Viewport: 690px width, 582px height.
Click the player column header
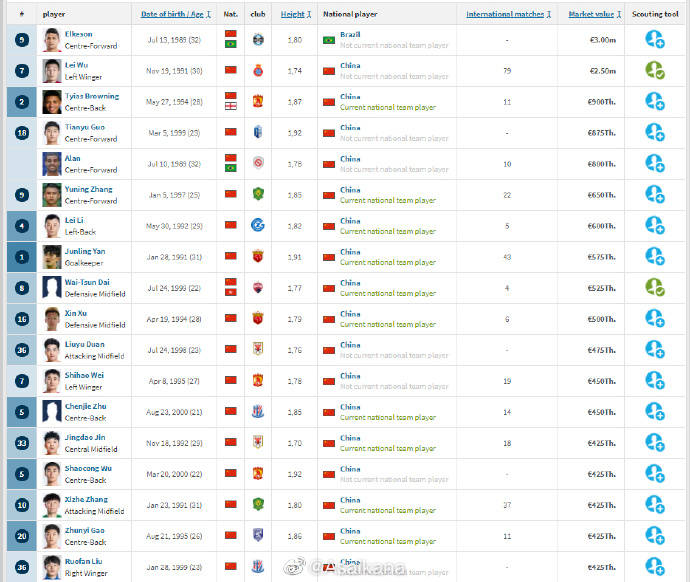coord(54,15)
